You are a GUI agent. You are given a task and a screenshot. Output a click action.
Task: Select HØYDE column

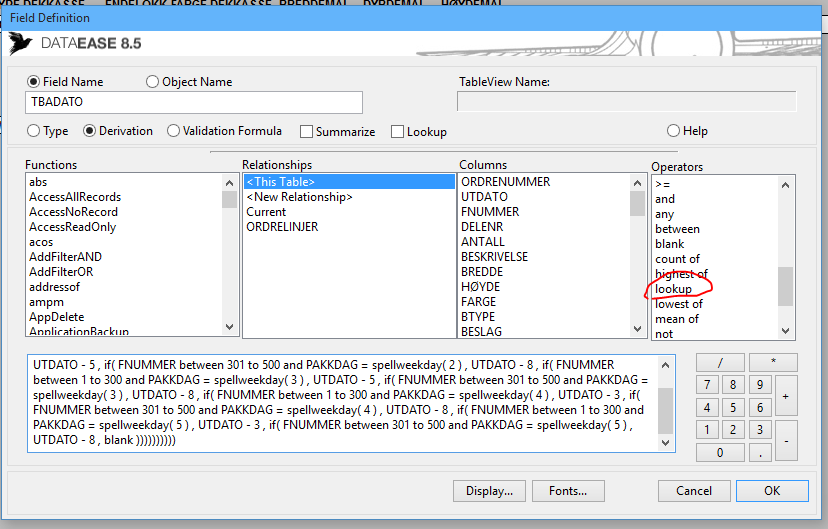point(481,287)
